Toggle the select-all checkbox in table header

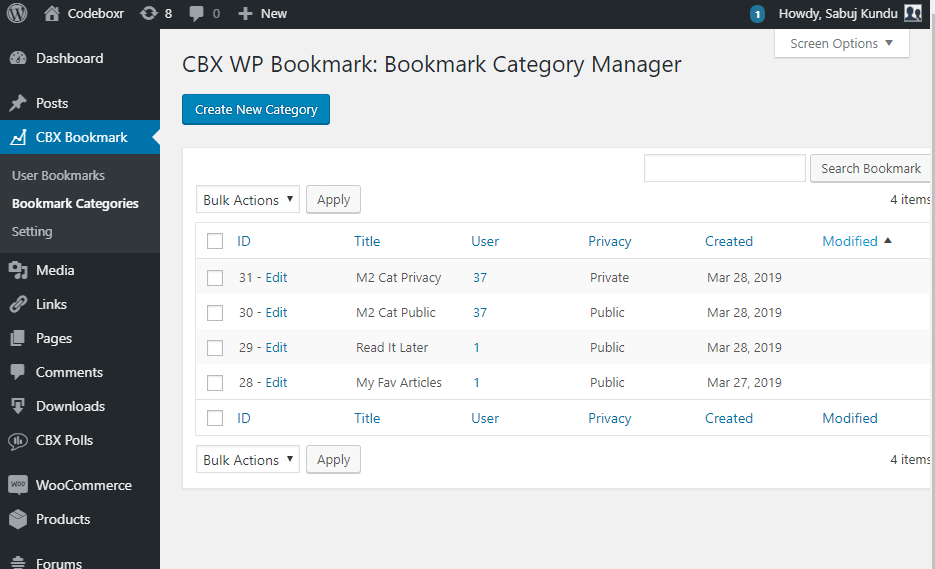click(215, 241)
